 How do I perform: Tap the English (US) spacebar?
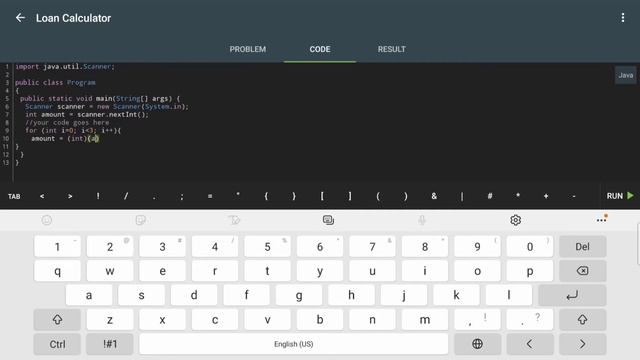(293, 344)
